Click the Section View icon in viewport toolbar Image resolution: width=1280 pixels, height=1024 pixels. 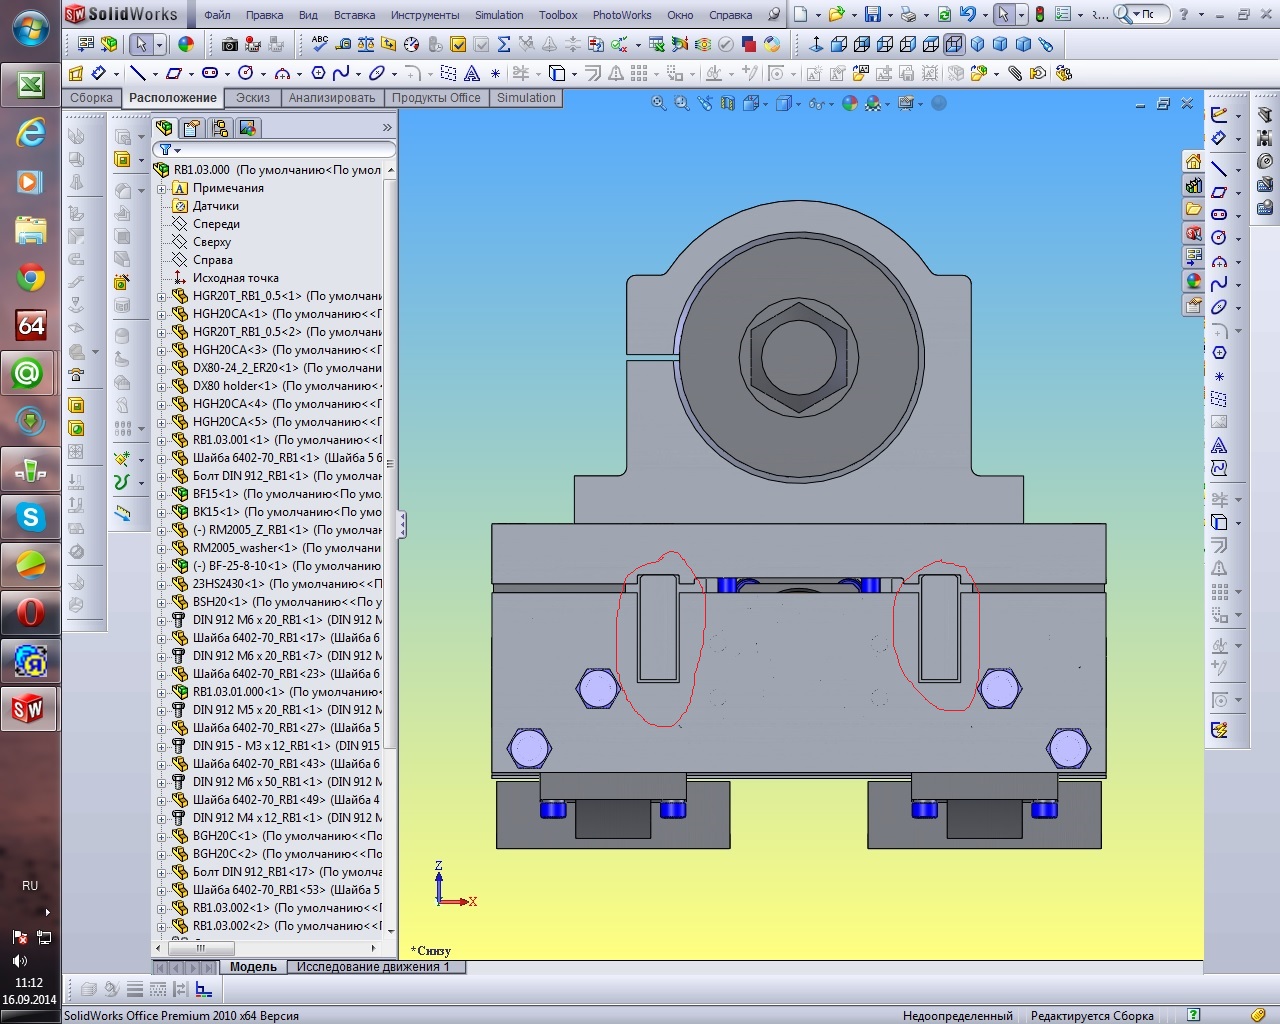[728, 103]
